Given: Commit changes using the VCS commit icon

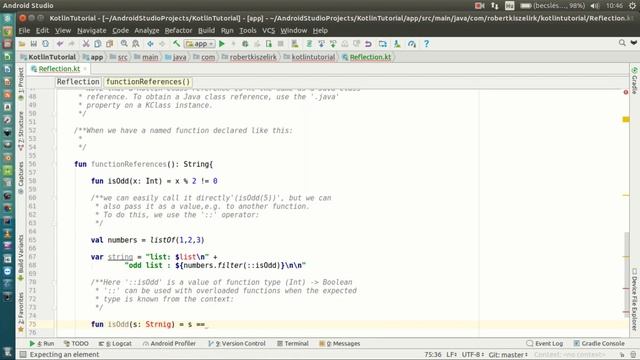Looking at the screenshot, I should point(333,44).
